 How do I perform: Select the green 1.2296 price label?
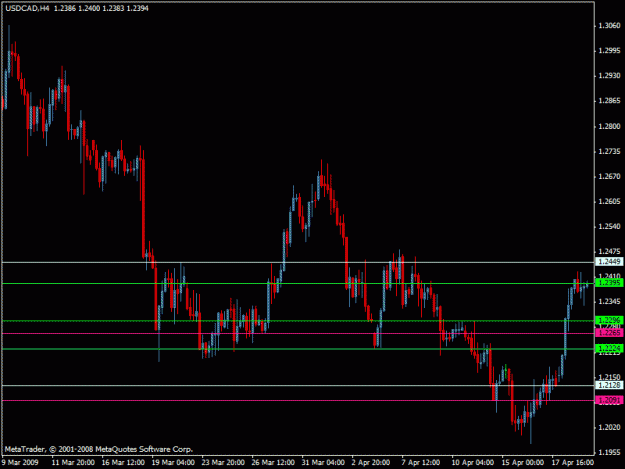coord(609,320)
